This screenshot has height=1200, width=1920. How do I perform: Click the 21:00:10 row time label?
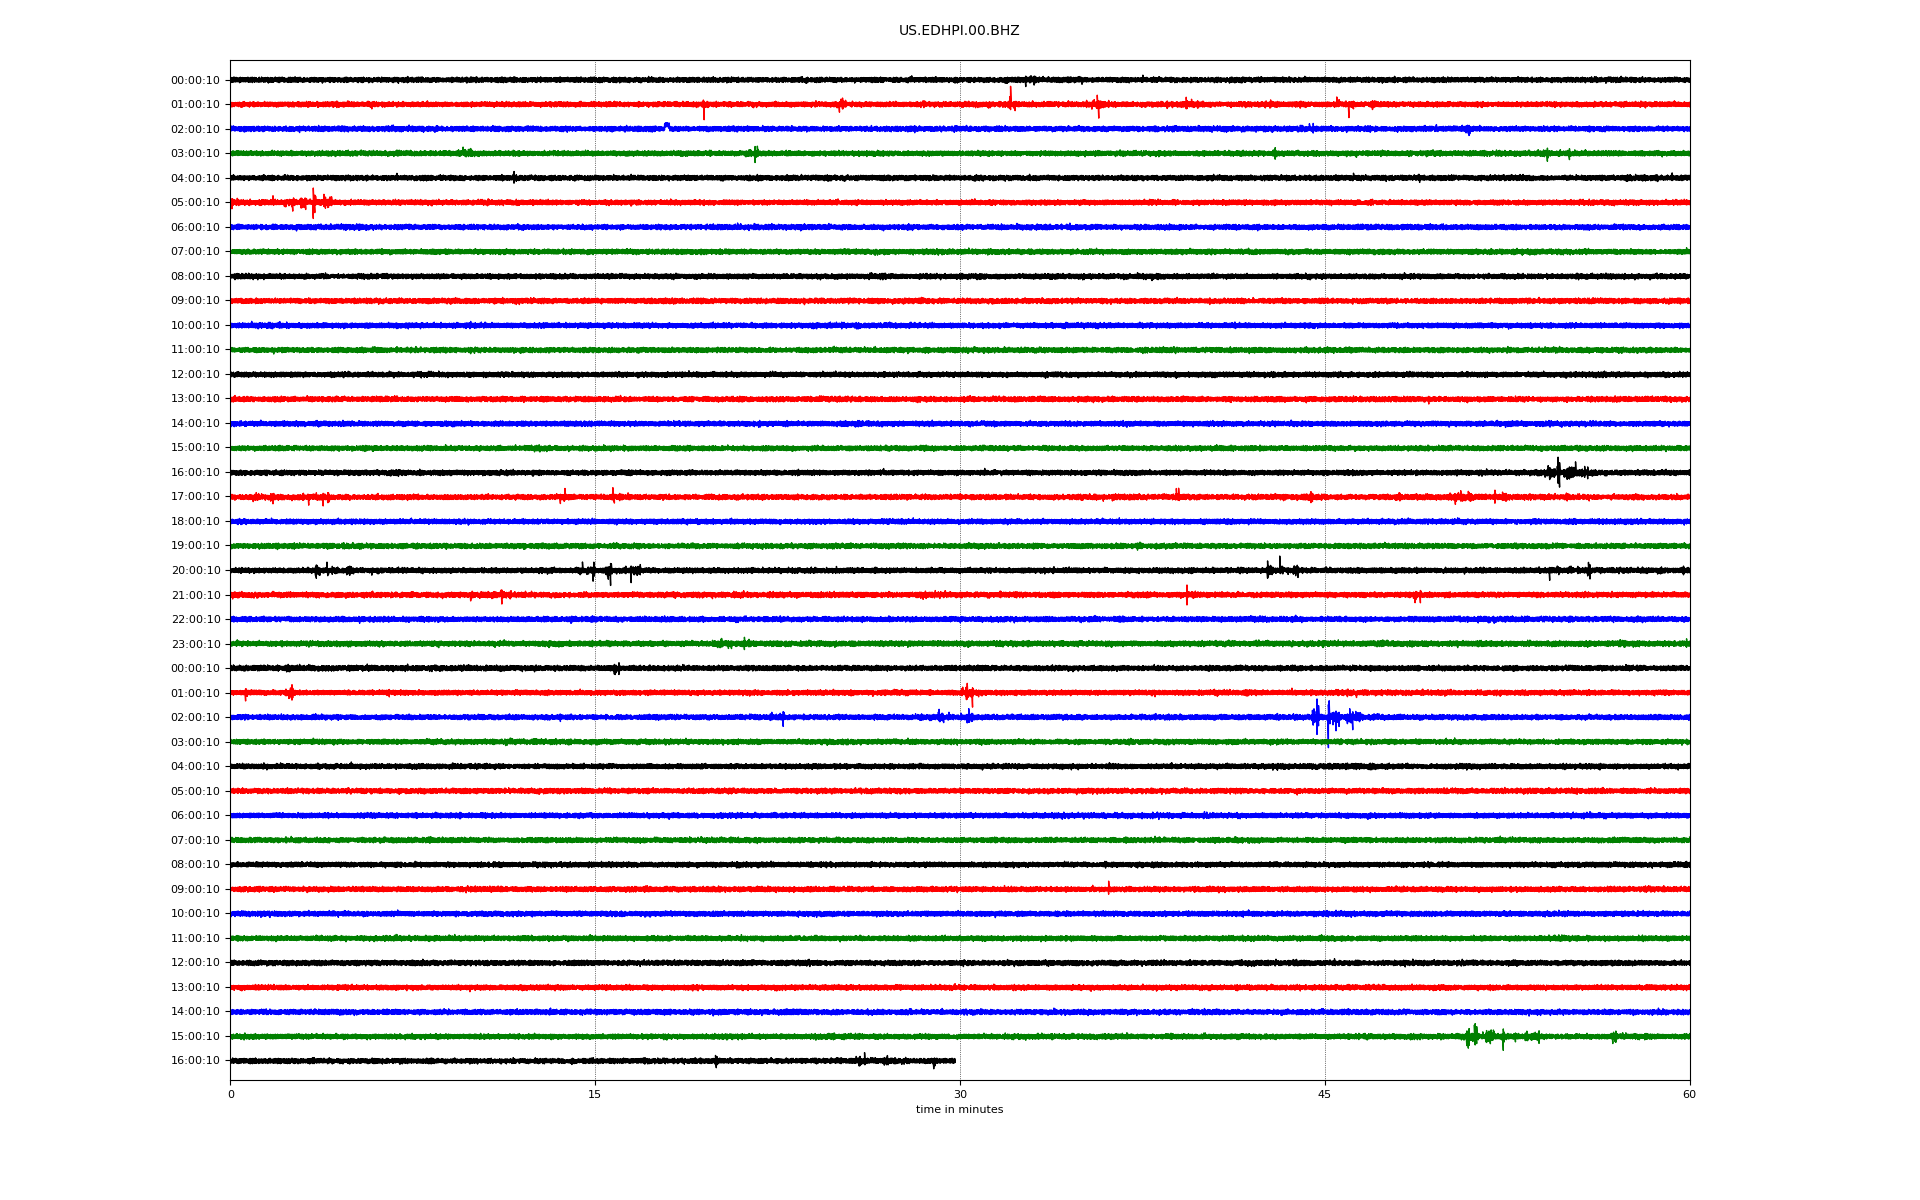(x=195, y=596)
